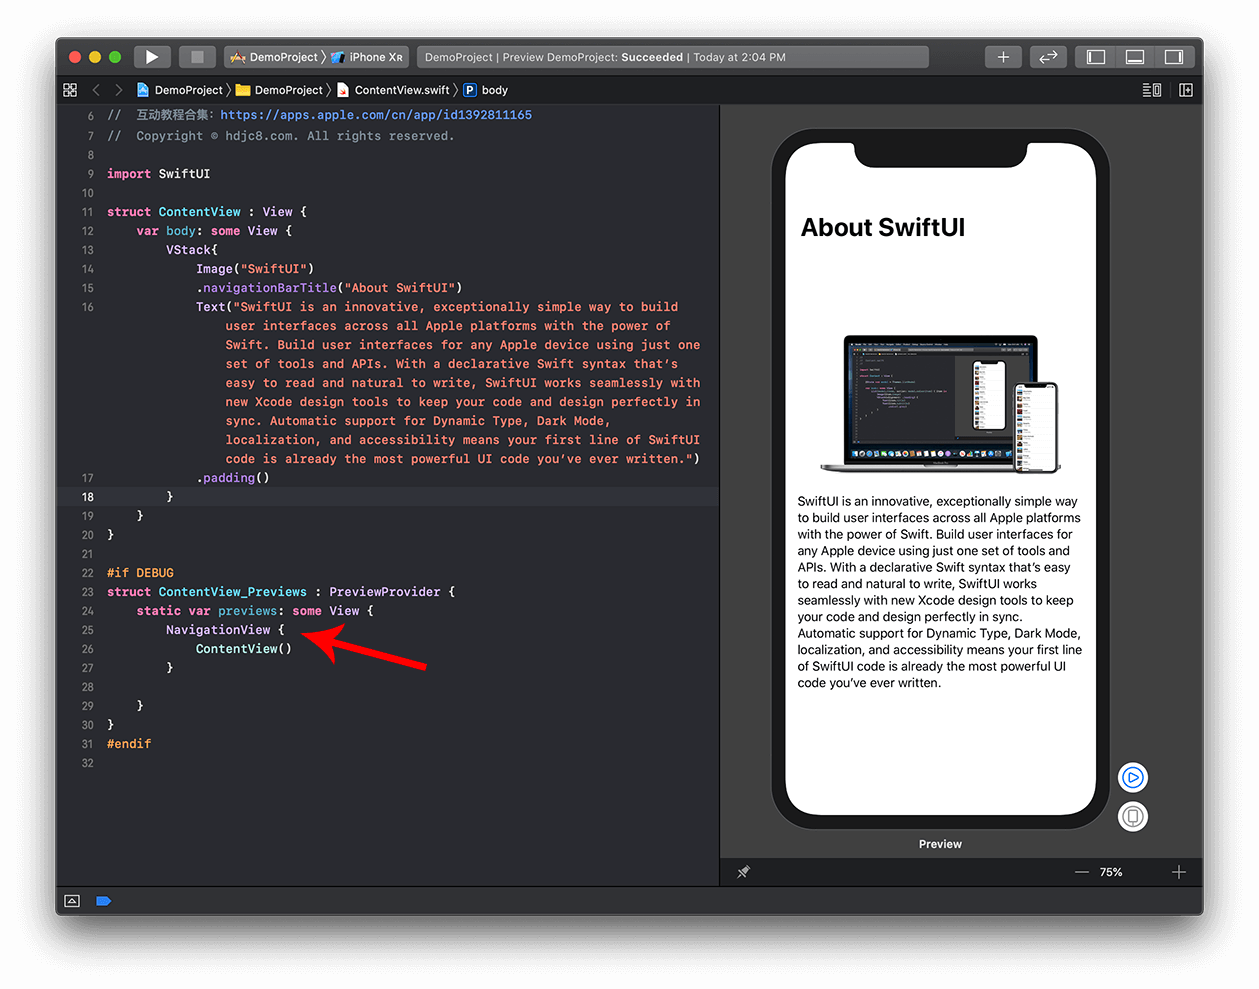Toggle the Navigator panel
1259x989 pixels.
[x=1096, y=57]
